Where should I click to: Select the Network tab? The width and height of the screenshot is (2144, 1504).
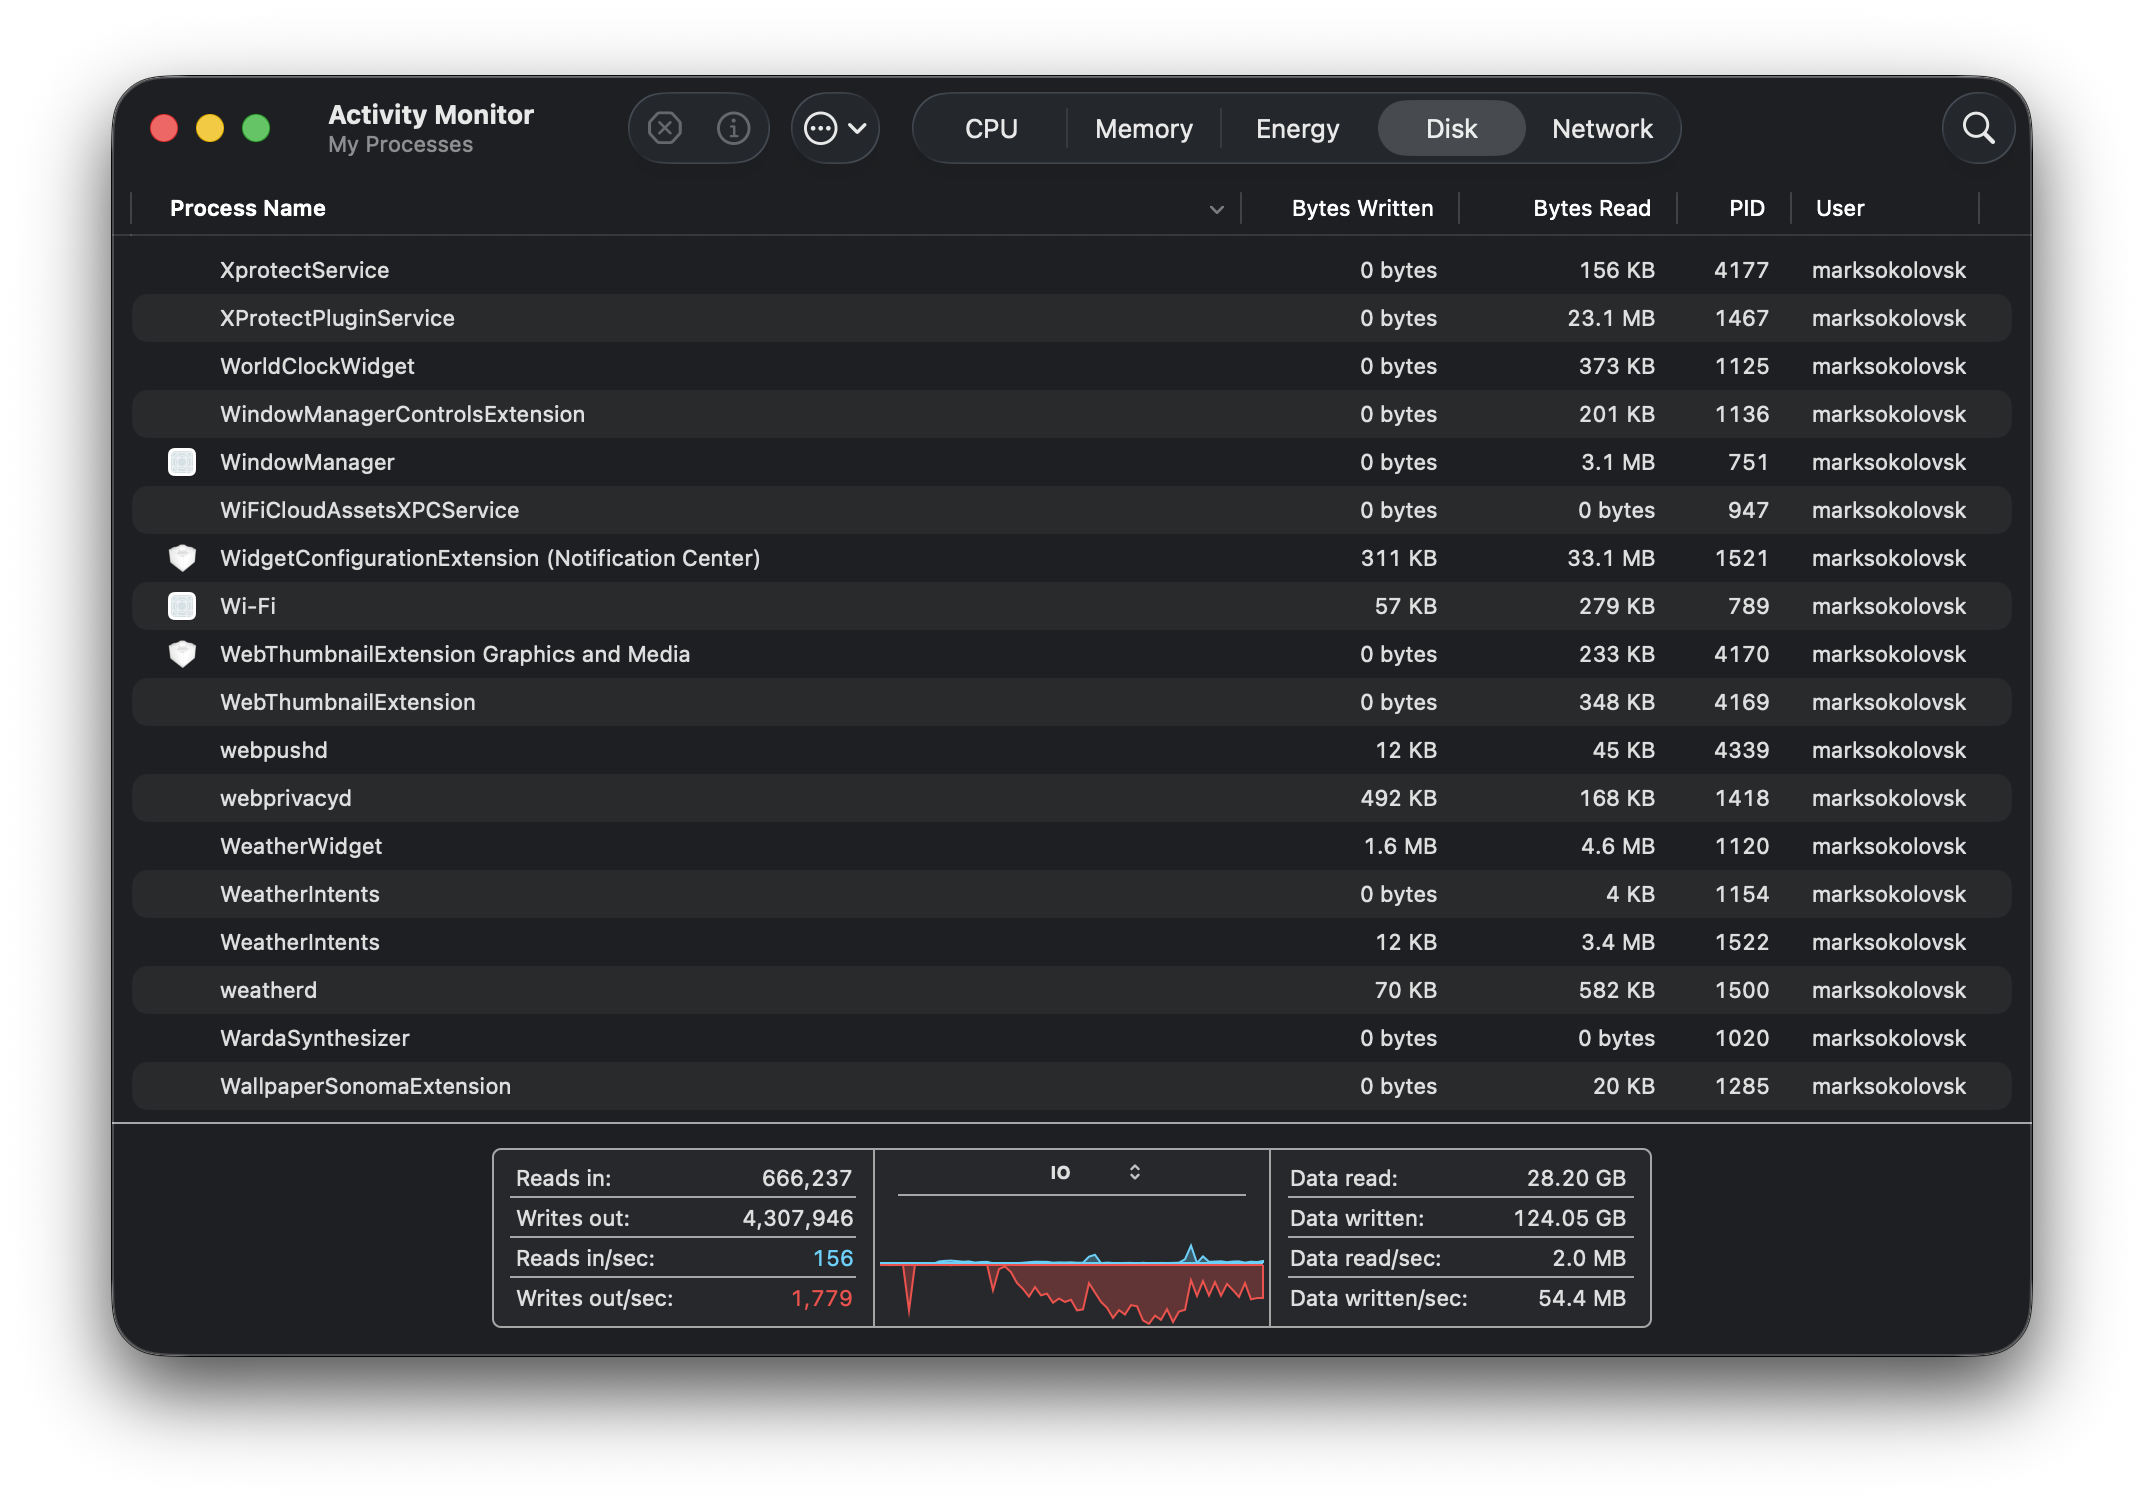click(1601, 129)
